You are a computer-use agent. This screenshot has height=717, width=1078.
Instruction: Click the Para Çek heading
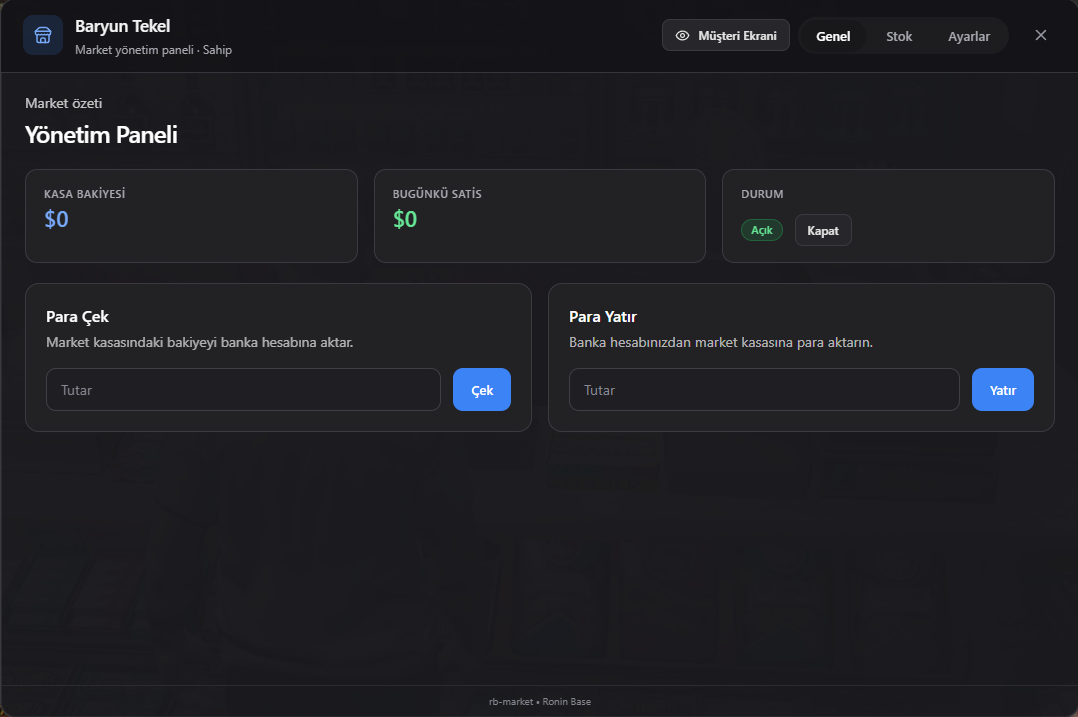point(77,317)
